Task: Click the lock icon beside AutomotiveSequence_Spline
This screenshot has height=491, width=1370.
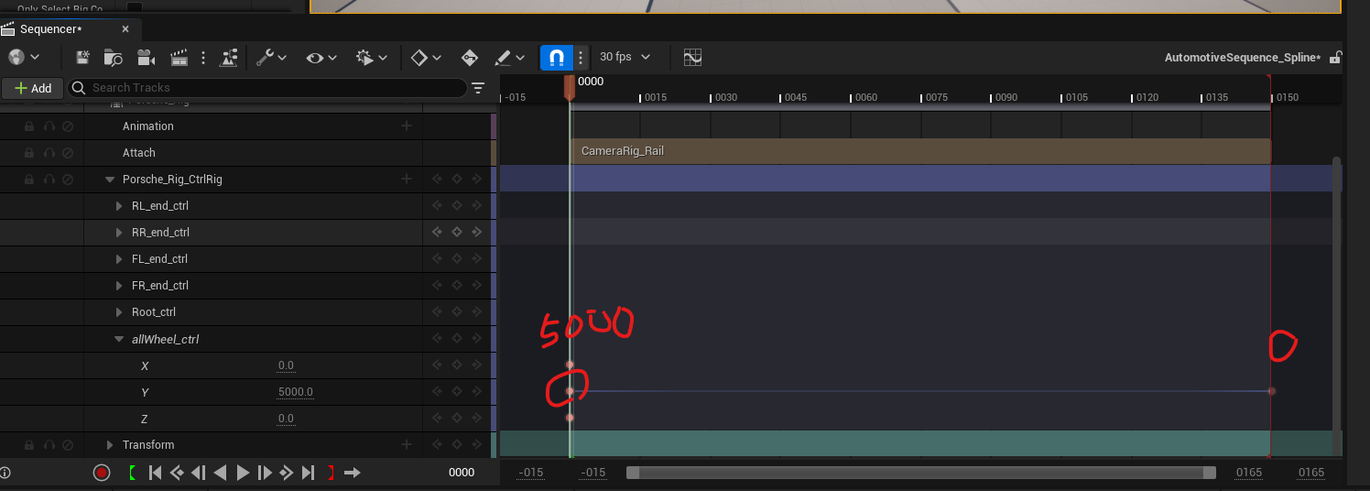Action: click(1334, 57)
